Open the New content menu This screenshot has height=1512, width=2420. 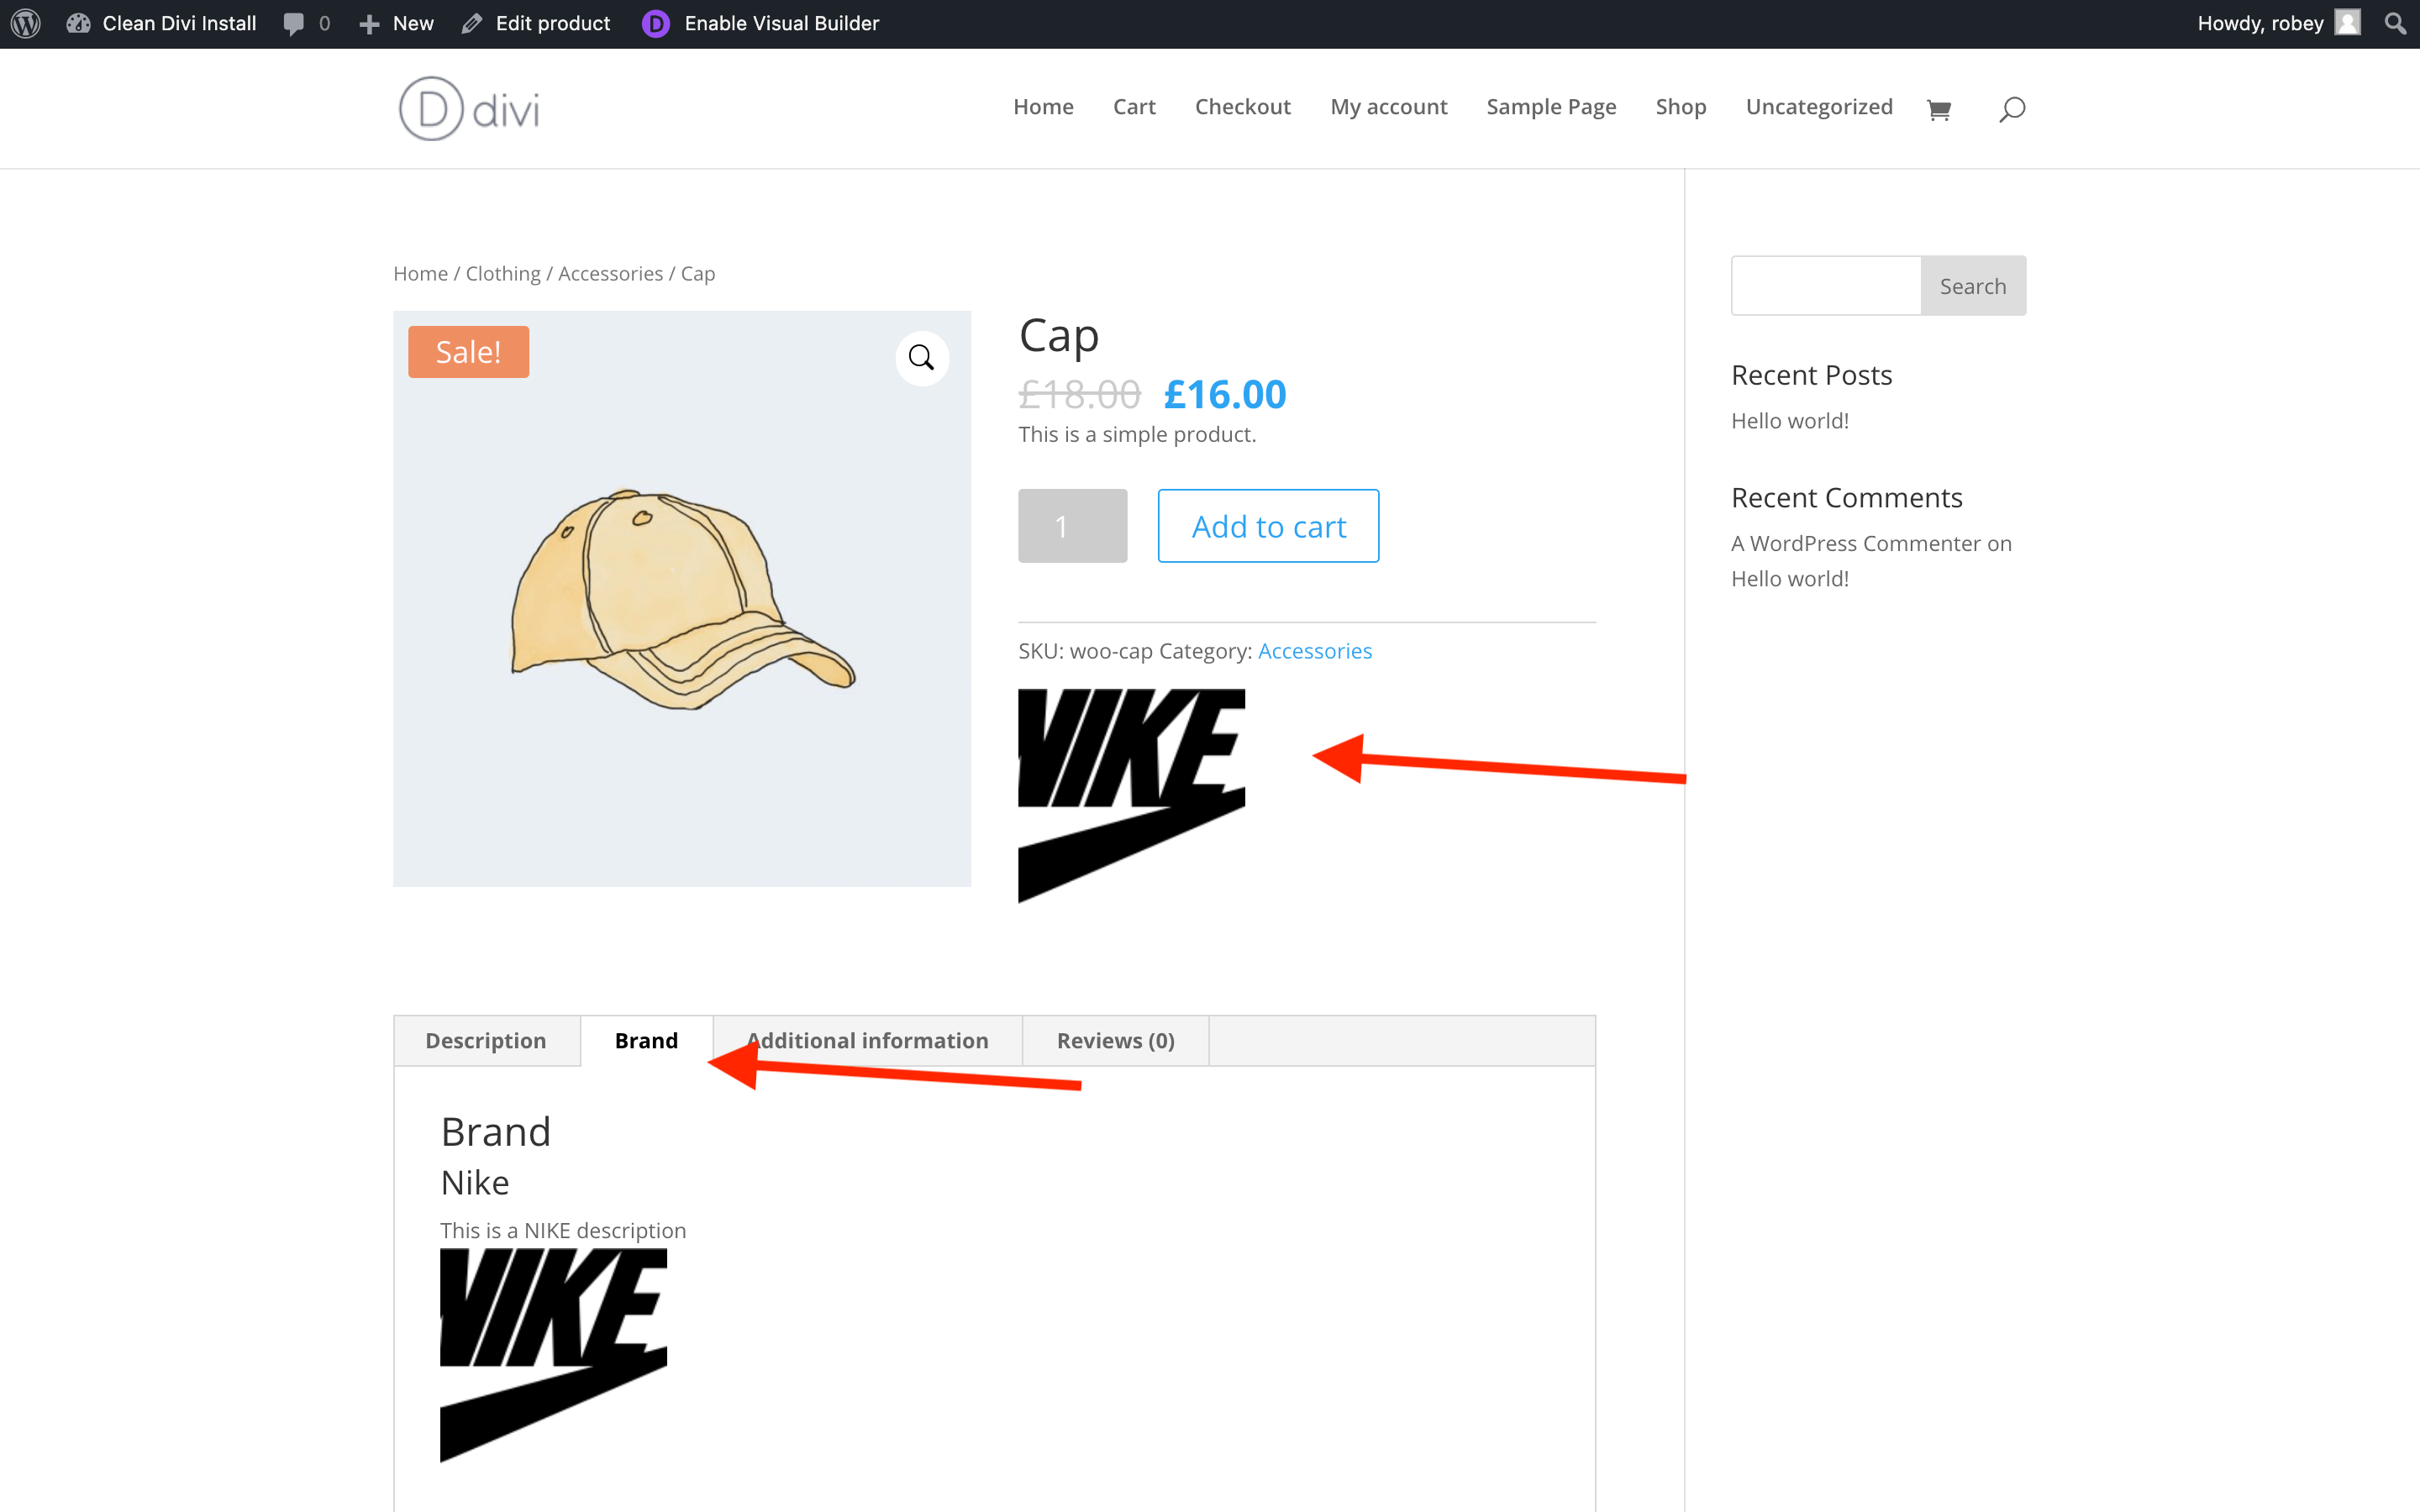pos(397,23)
